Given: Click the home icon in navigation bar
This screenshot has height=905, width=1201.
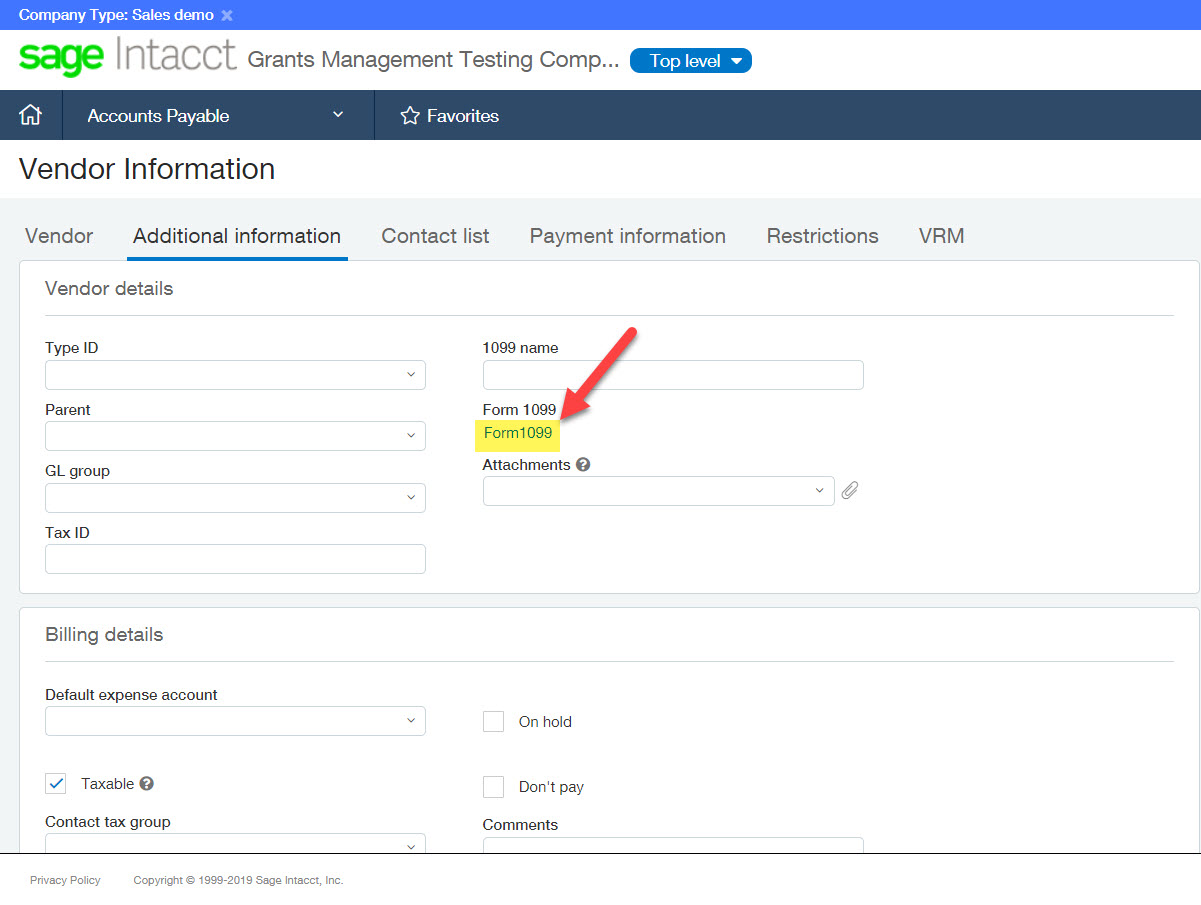Looking at the screenshot, I should [30, 116].
